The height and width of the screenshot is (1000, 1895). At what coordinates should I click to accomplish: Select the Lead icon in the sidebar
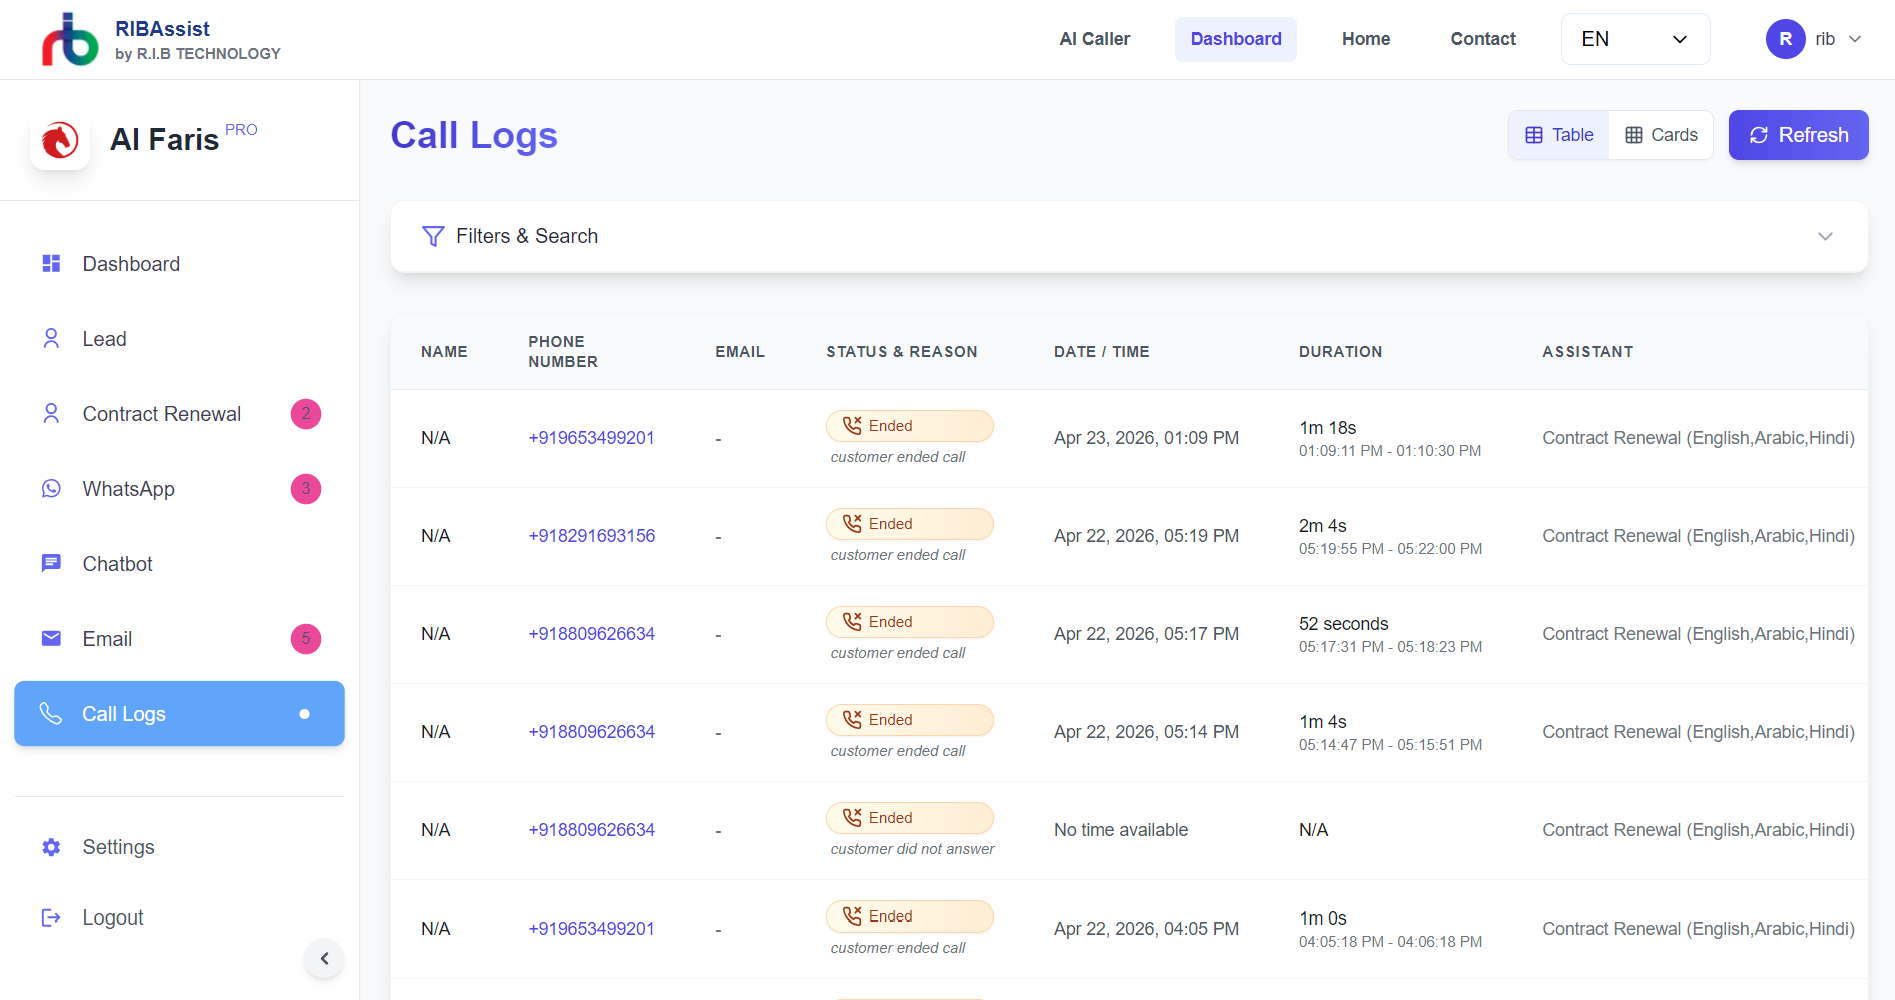(51, 338)
